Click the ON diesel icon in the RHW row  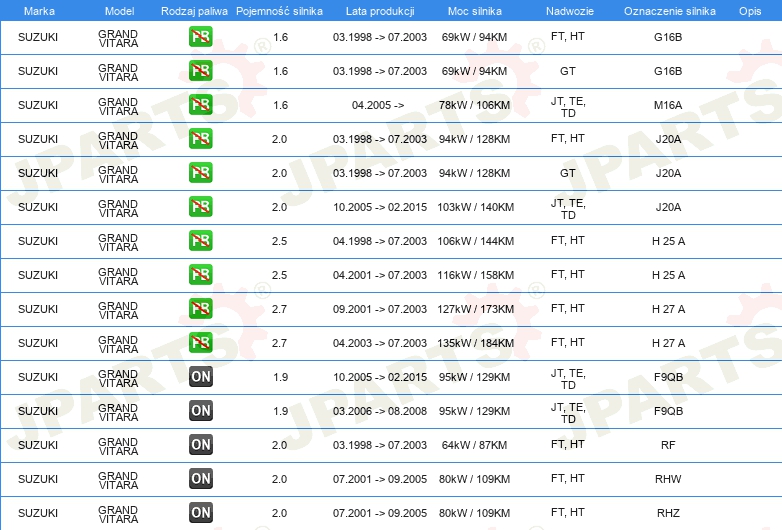(200, 478)
